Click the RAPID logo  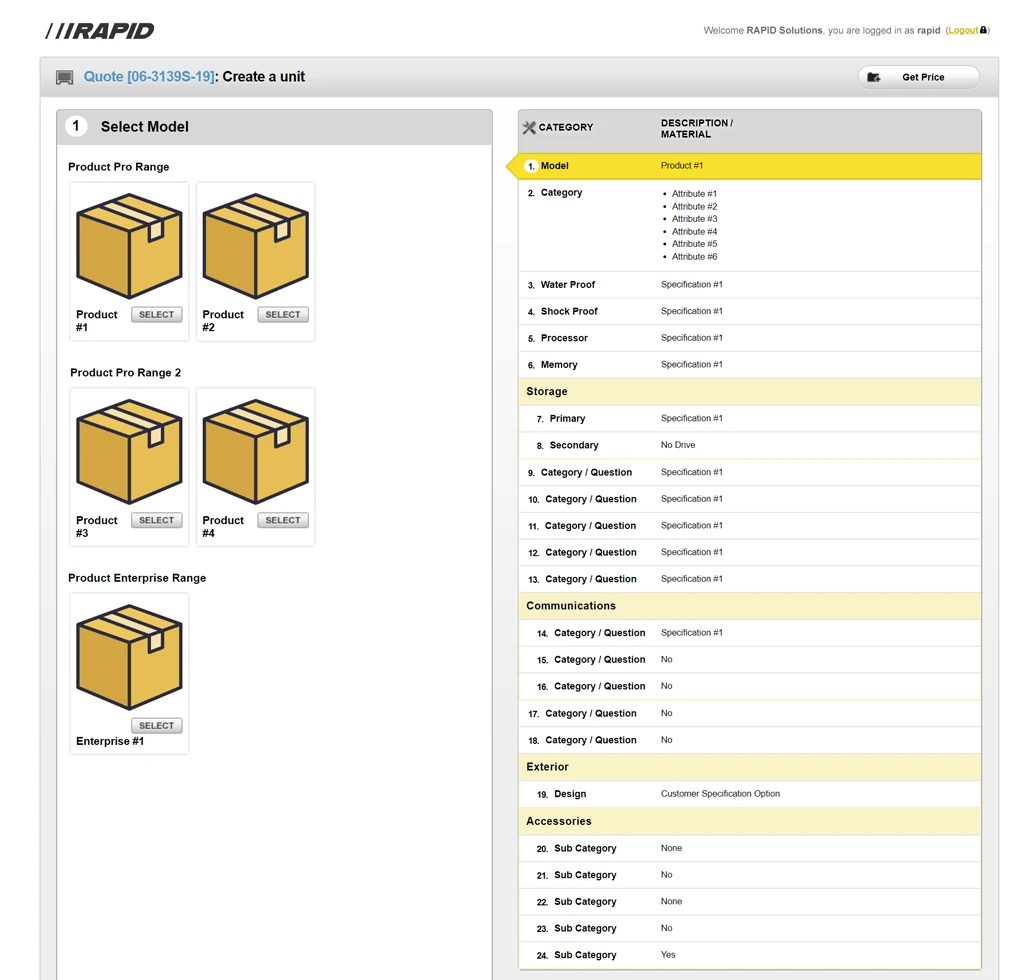click(100, 31)
